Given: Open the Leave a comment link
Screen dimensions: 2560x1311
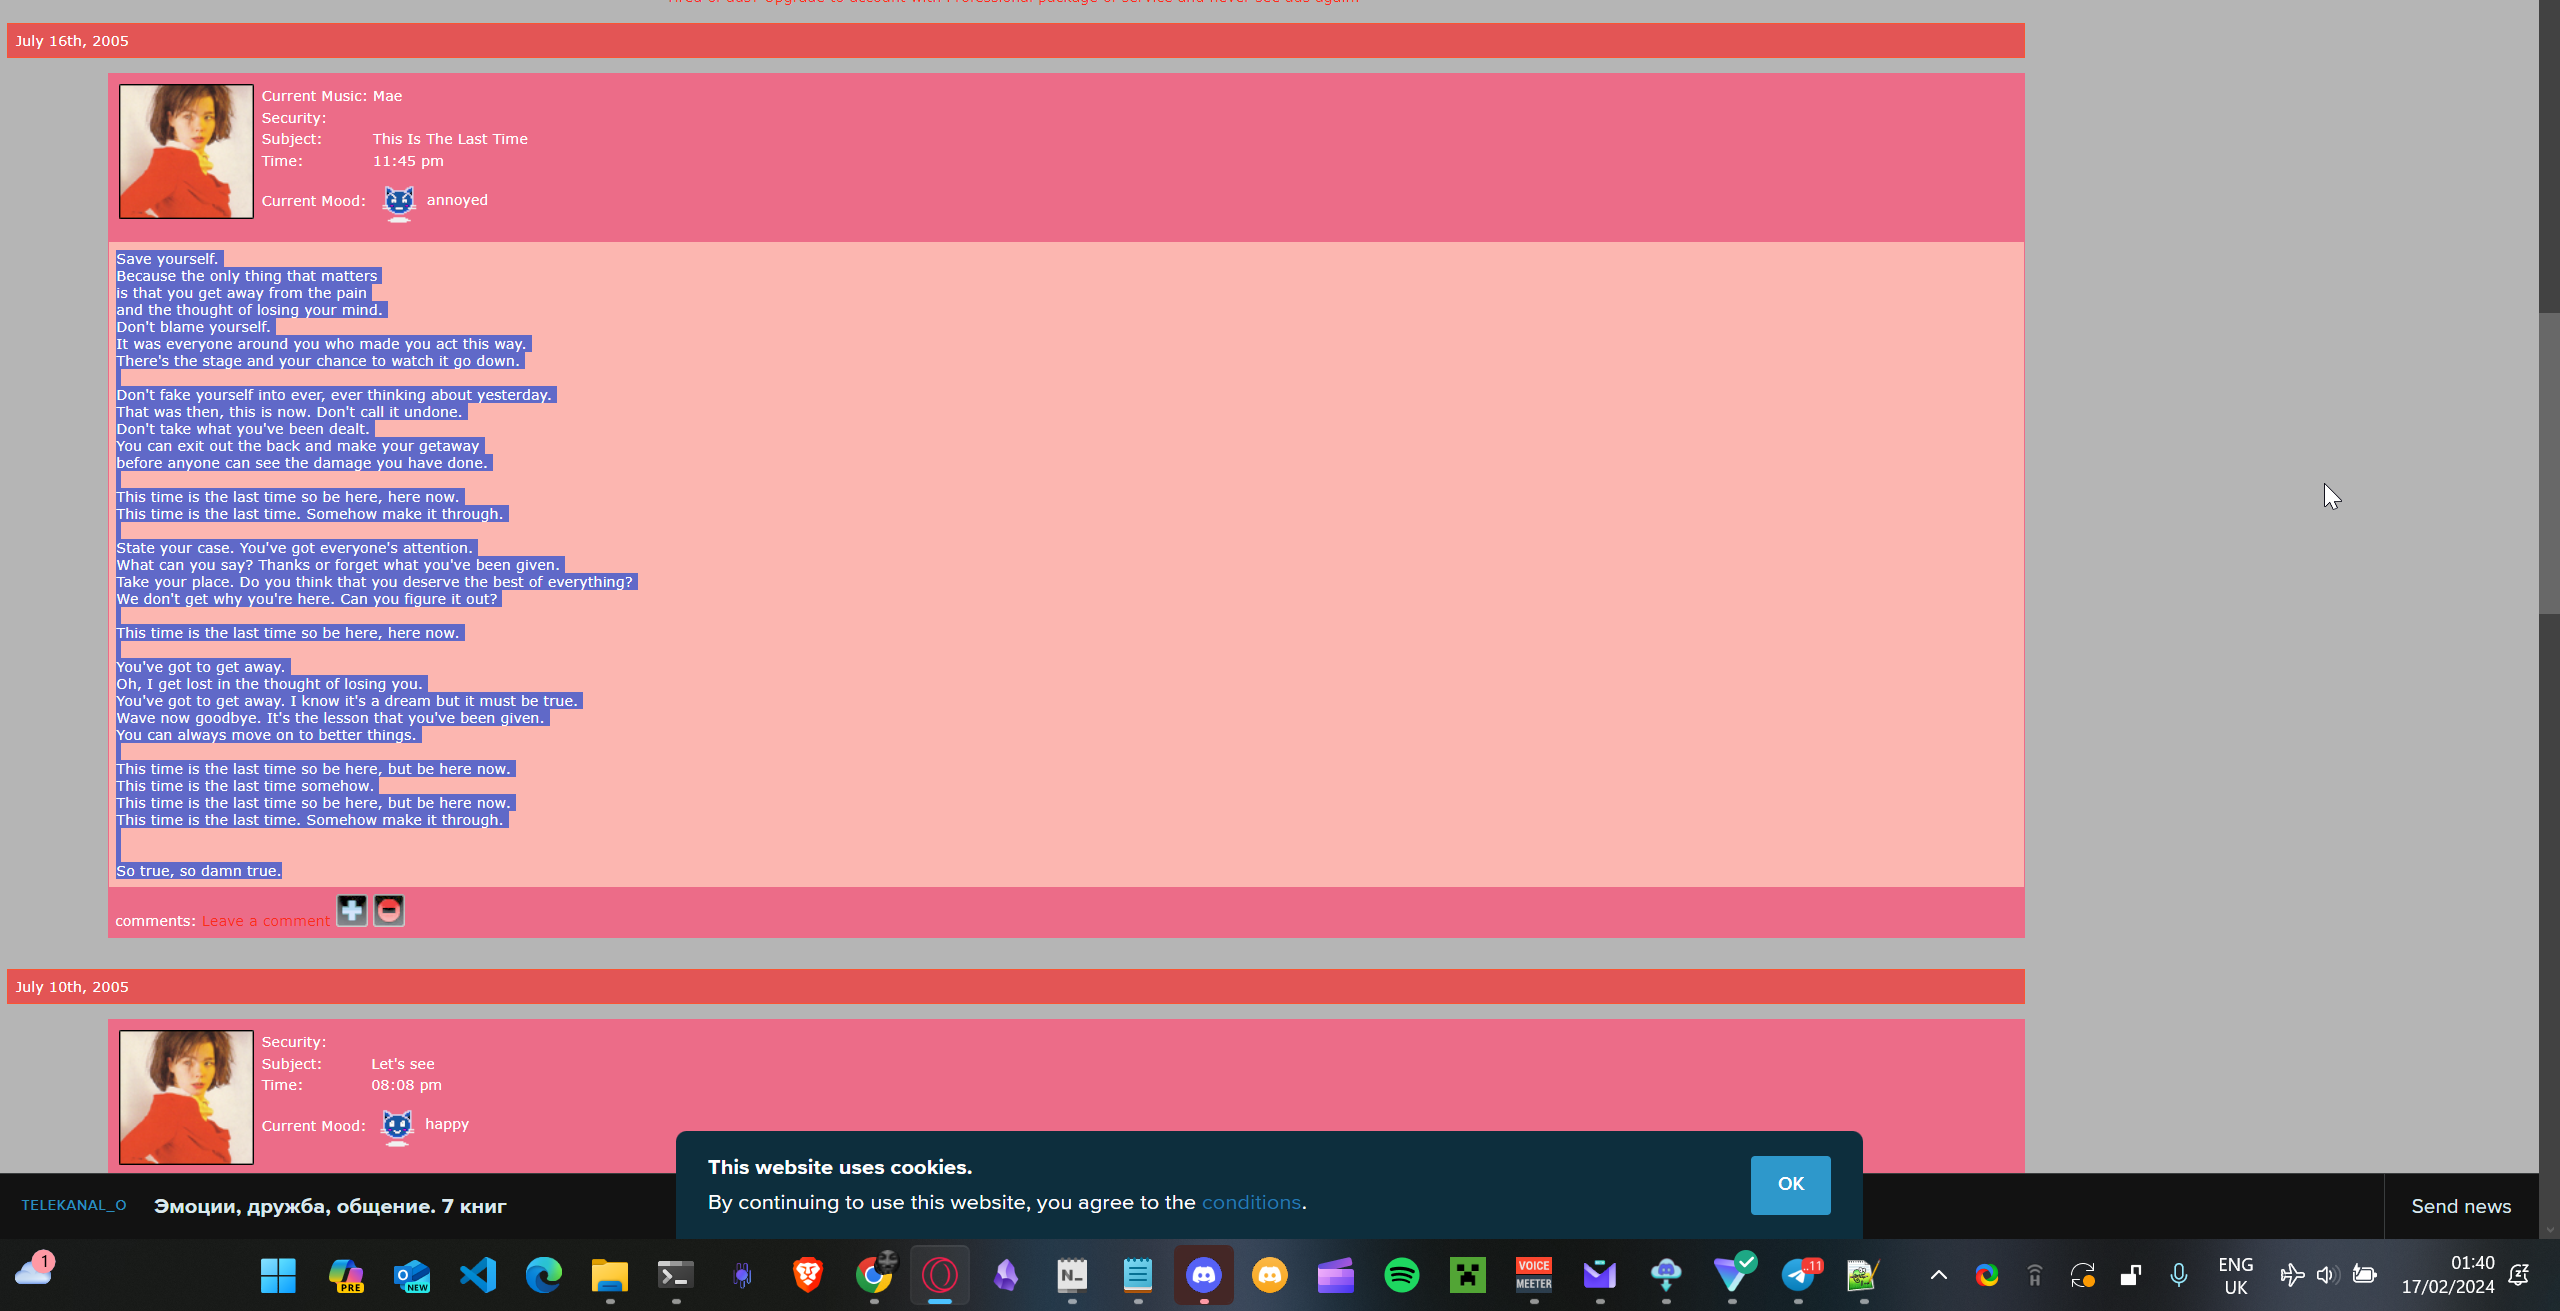Looking at the screenshot, I should tap(265, 921).
